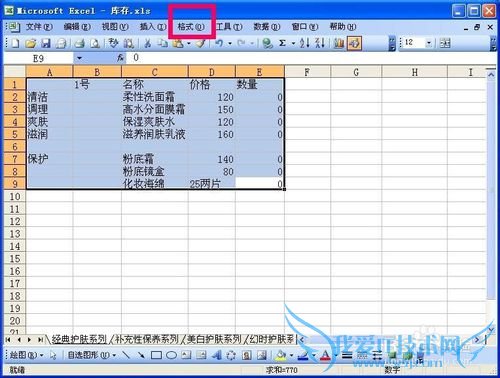Open the font size dropdown showing 12
This screenshot has height=378, width=500.
[x=429, y=43]
